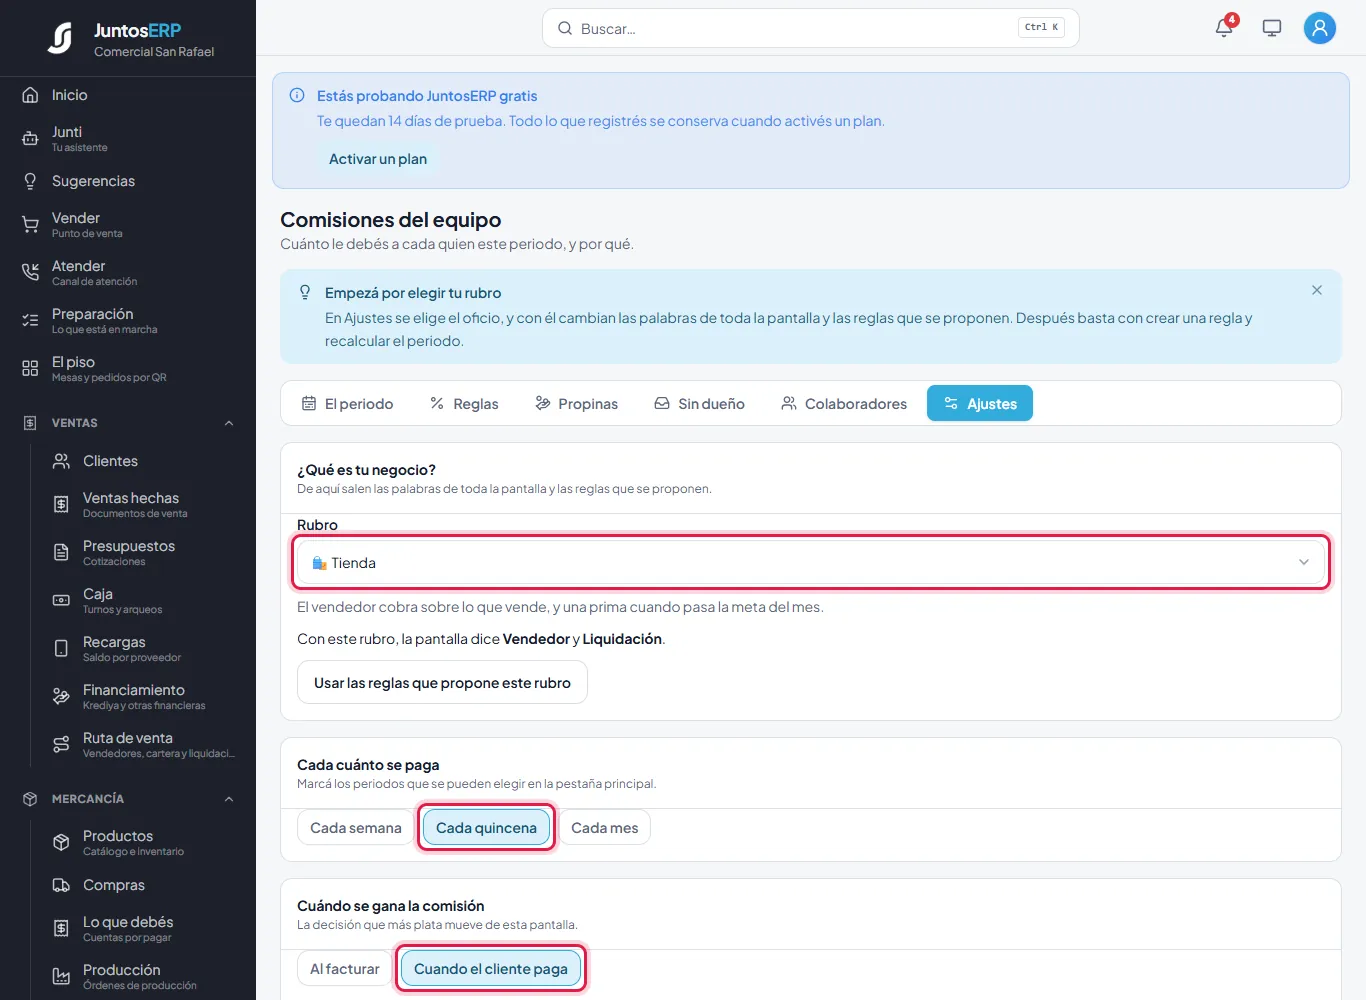This screenshot has width=1366, height=1000.
Task: Collapse the MERCANCÍA section
Action: pos(229,799)
